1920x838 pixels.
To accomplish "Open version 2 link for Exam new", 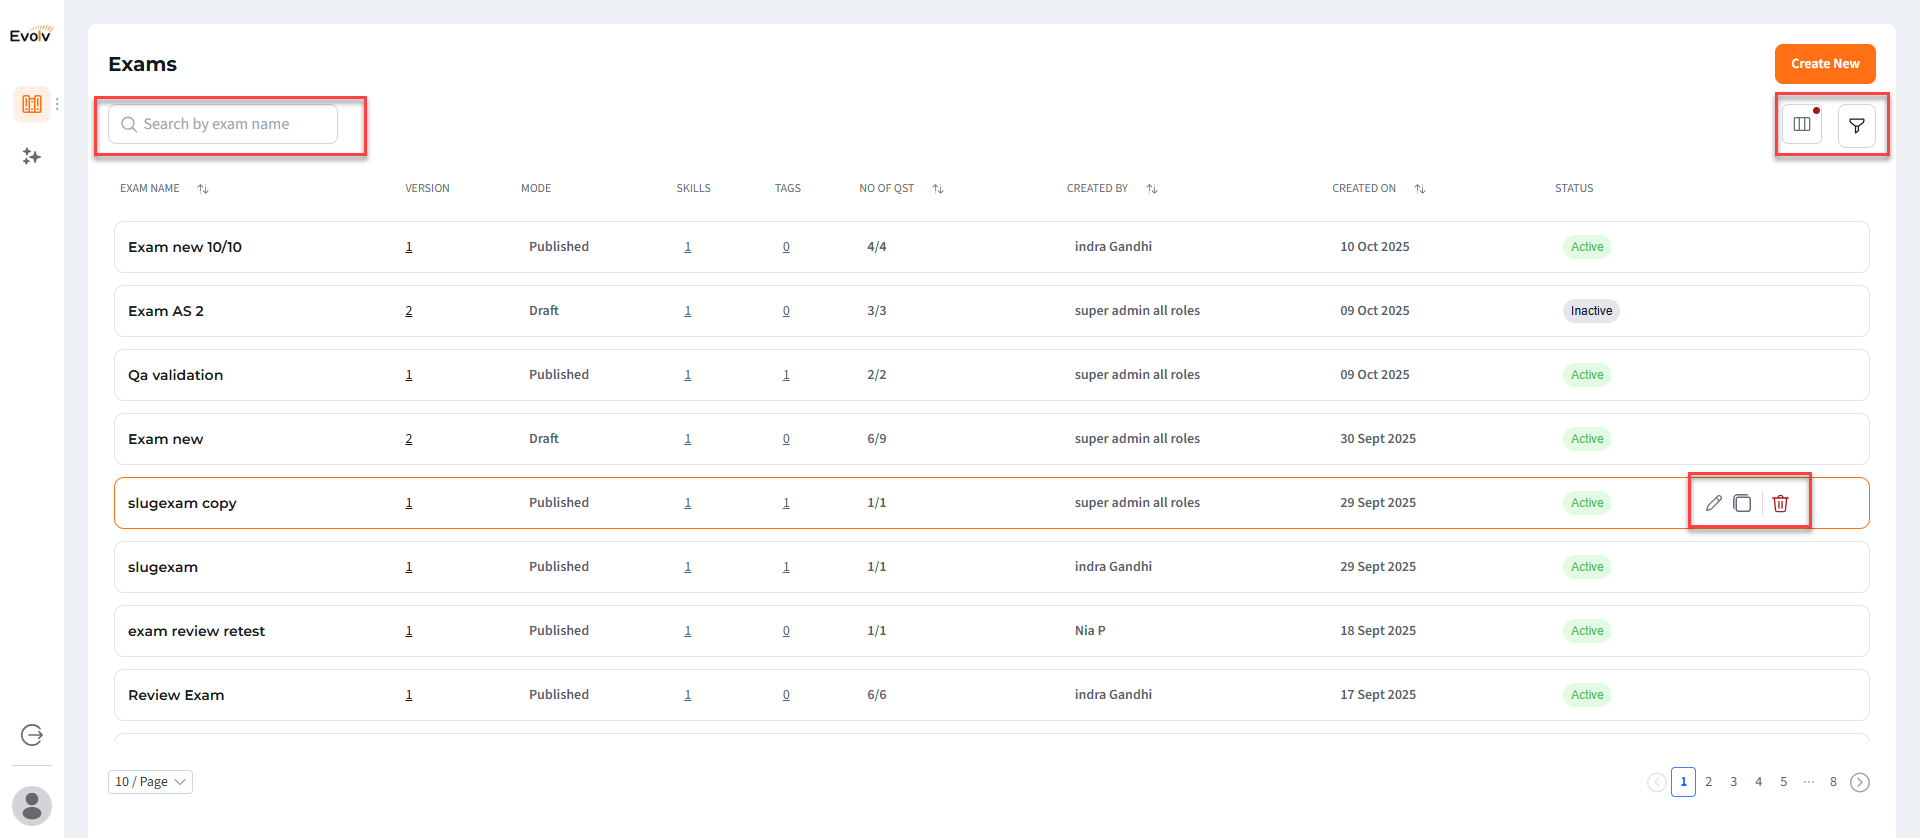I will pos(409,439).
